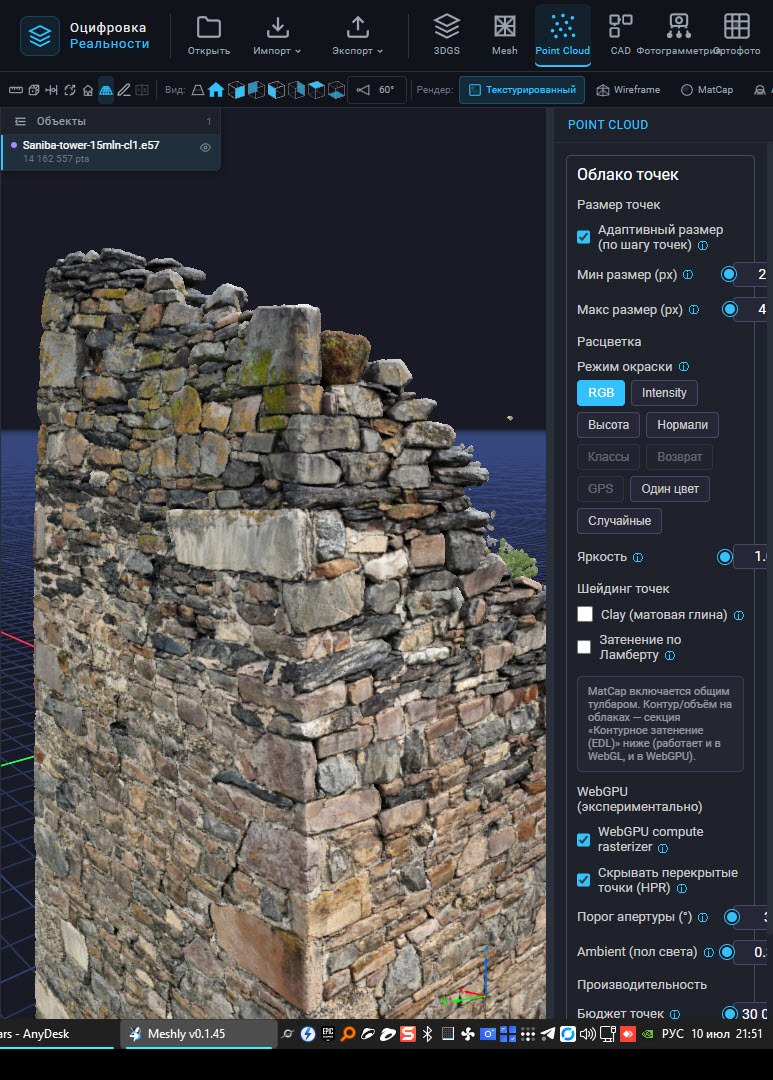The width and height of the screenshot is (773, 1080).
Task: Show info for Мин размер (px)
Action: tap(688, 274)
